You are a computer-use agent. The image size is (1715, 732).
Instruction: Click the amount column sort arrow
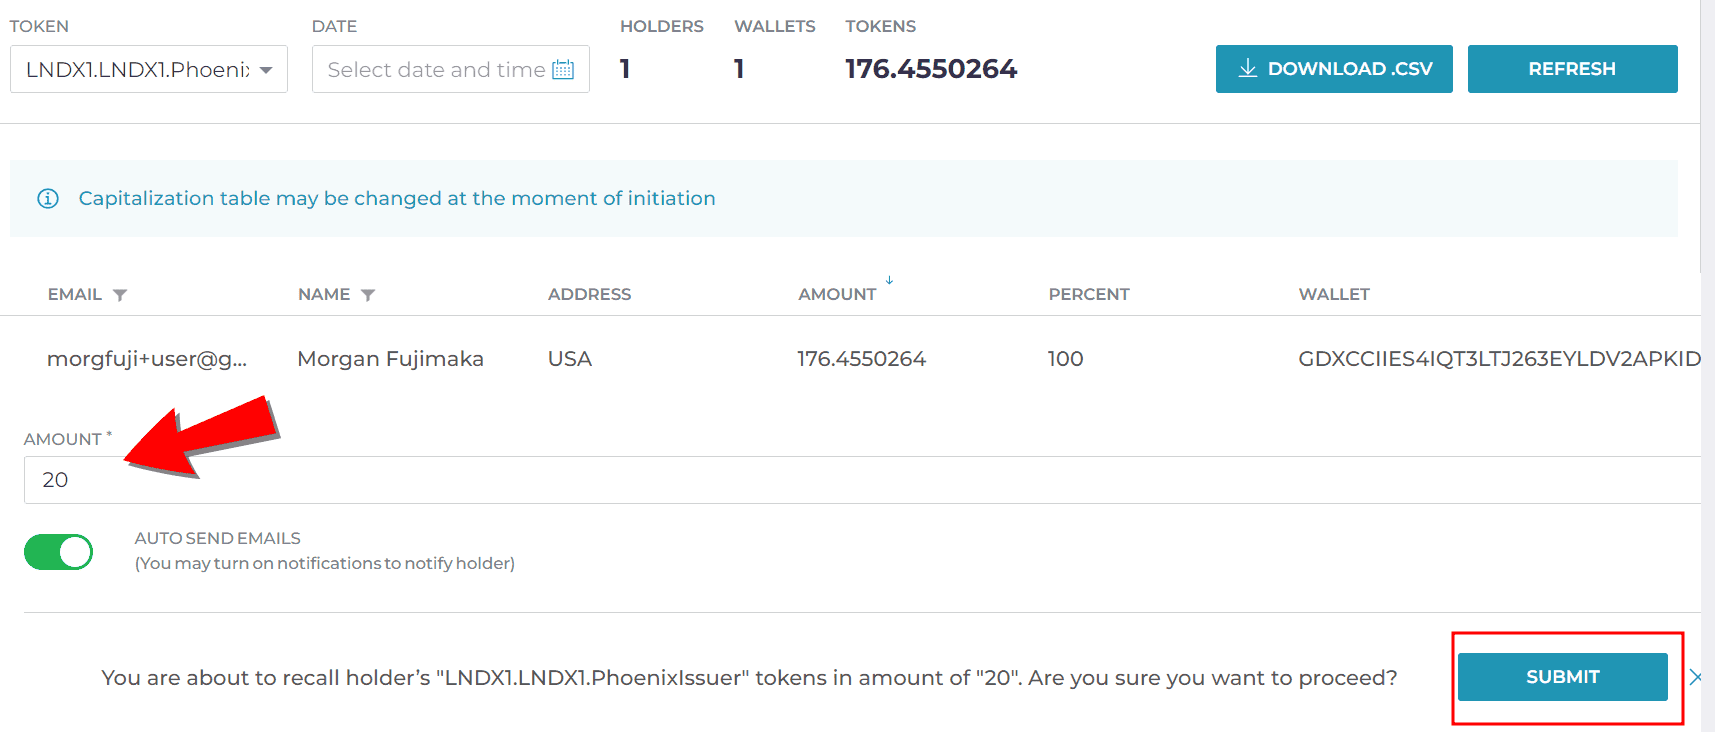[x=889, y=280]
